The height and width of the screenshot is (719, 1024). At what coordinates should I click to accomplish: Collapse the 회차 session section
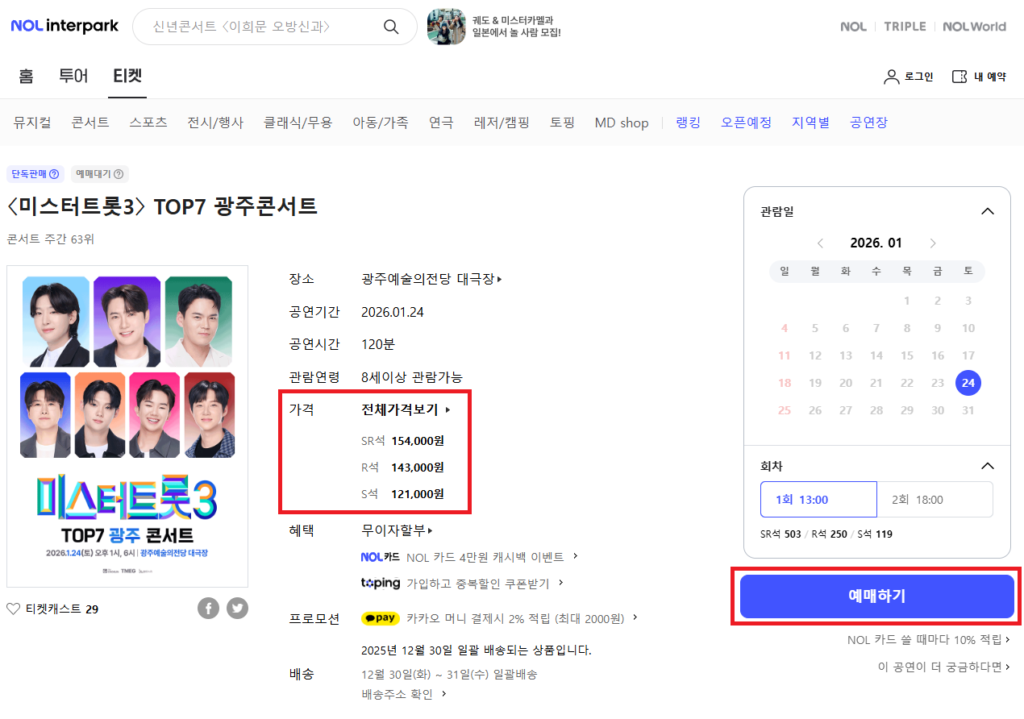pos(988,464)
